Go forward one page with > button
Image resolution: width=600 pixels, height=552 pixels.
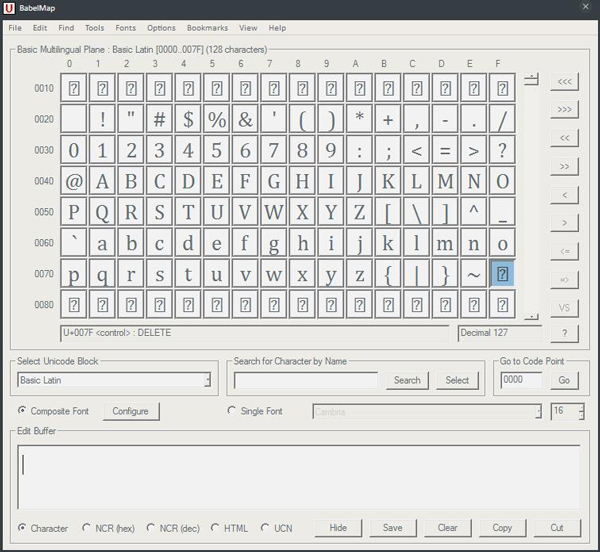(564, 223)
